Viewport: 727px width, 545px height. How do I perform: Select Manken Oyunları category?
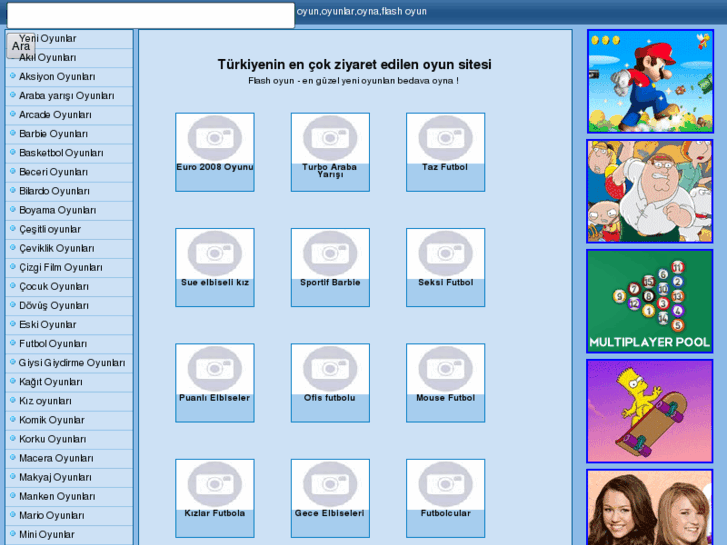(x=57, y=496)
